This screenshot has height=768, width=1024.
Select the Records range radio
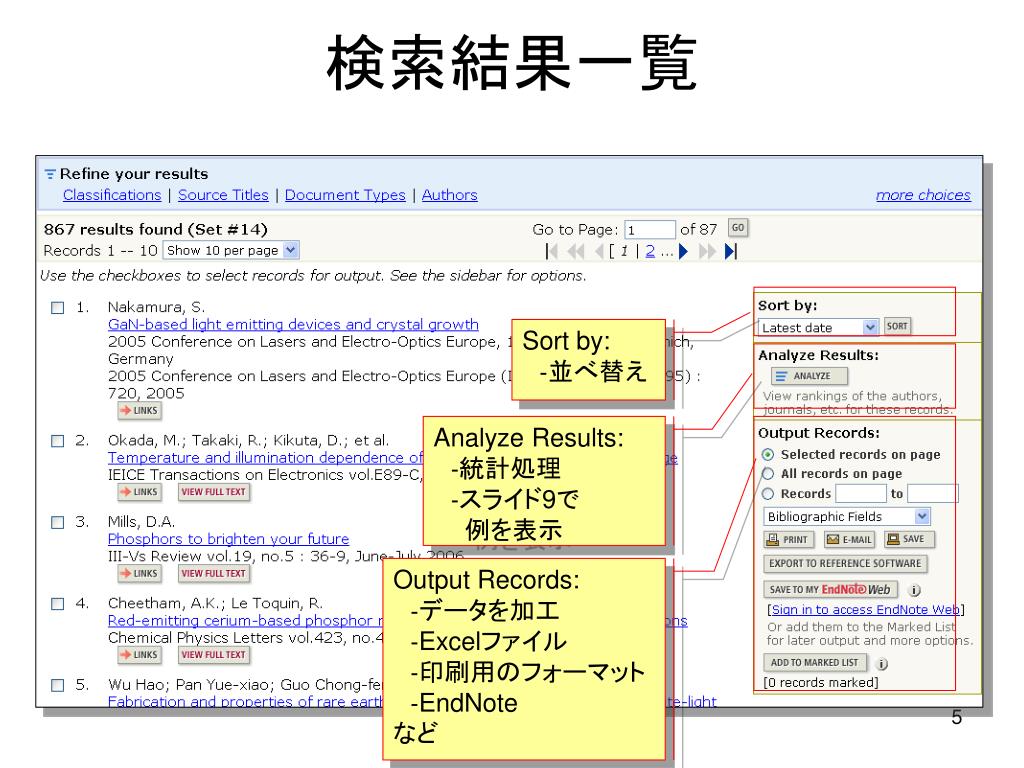click(768, 494)
